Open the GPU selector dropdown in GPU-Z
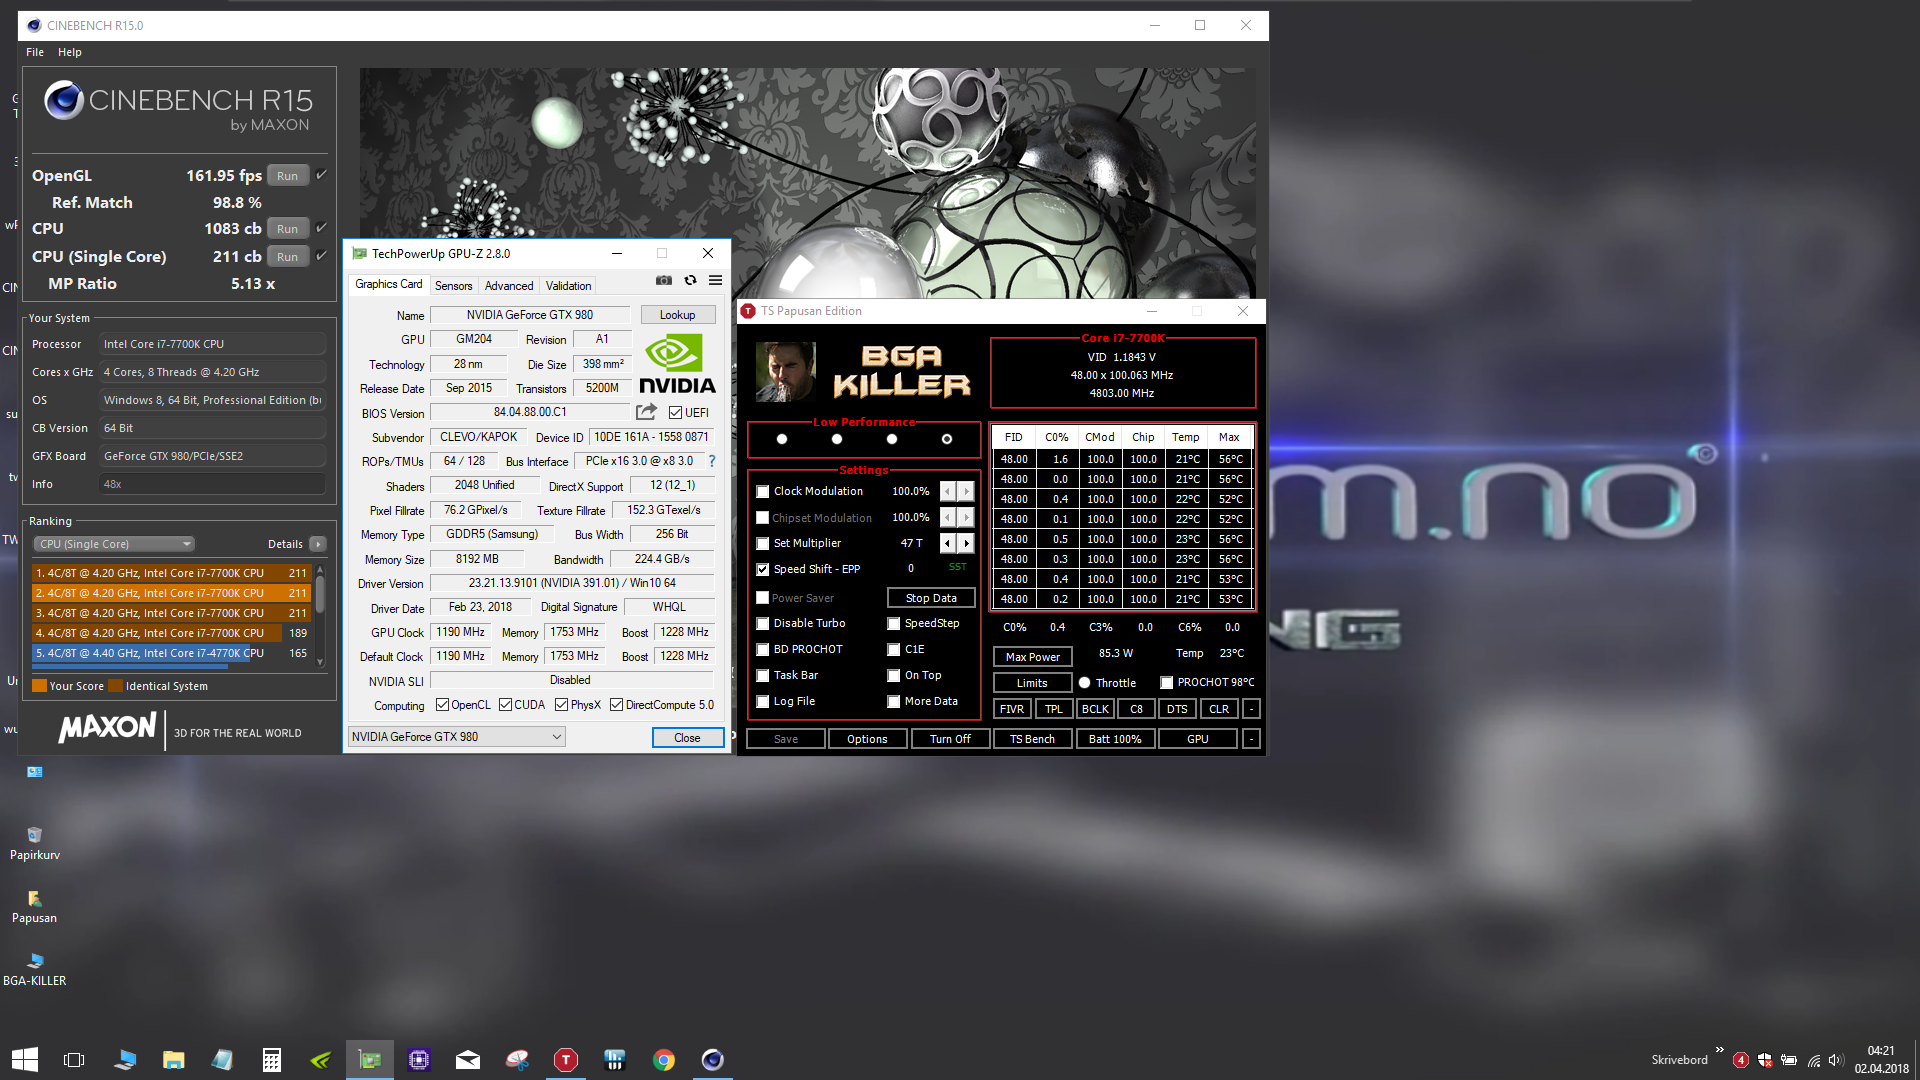This screenshot has height=1080, width=1920. 456,737
